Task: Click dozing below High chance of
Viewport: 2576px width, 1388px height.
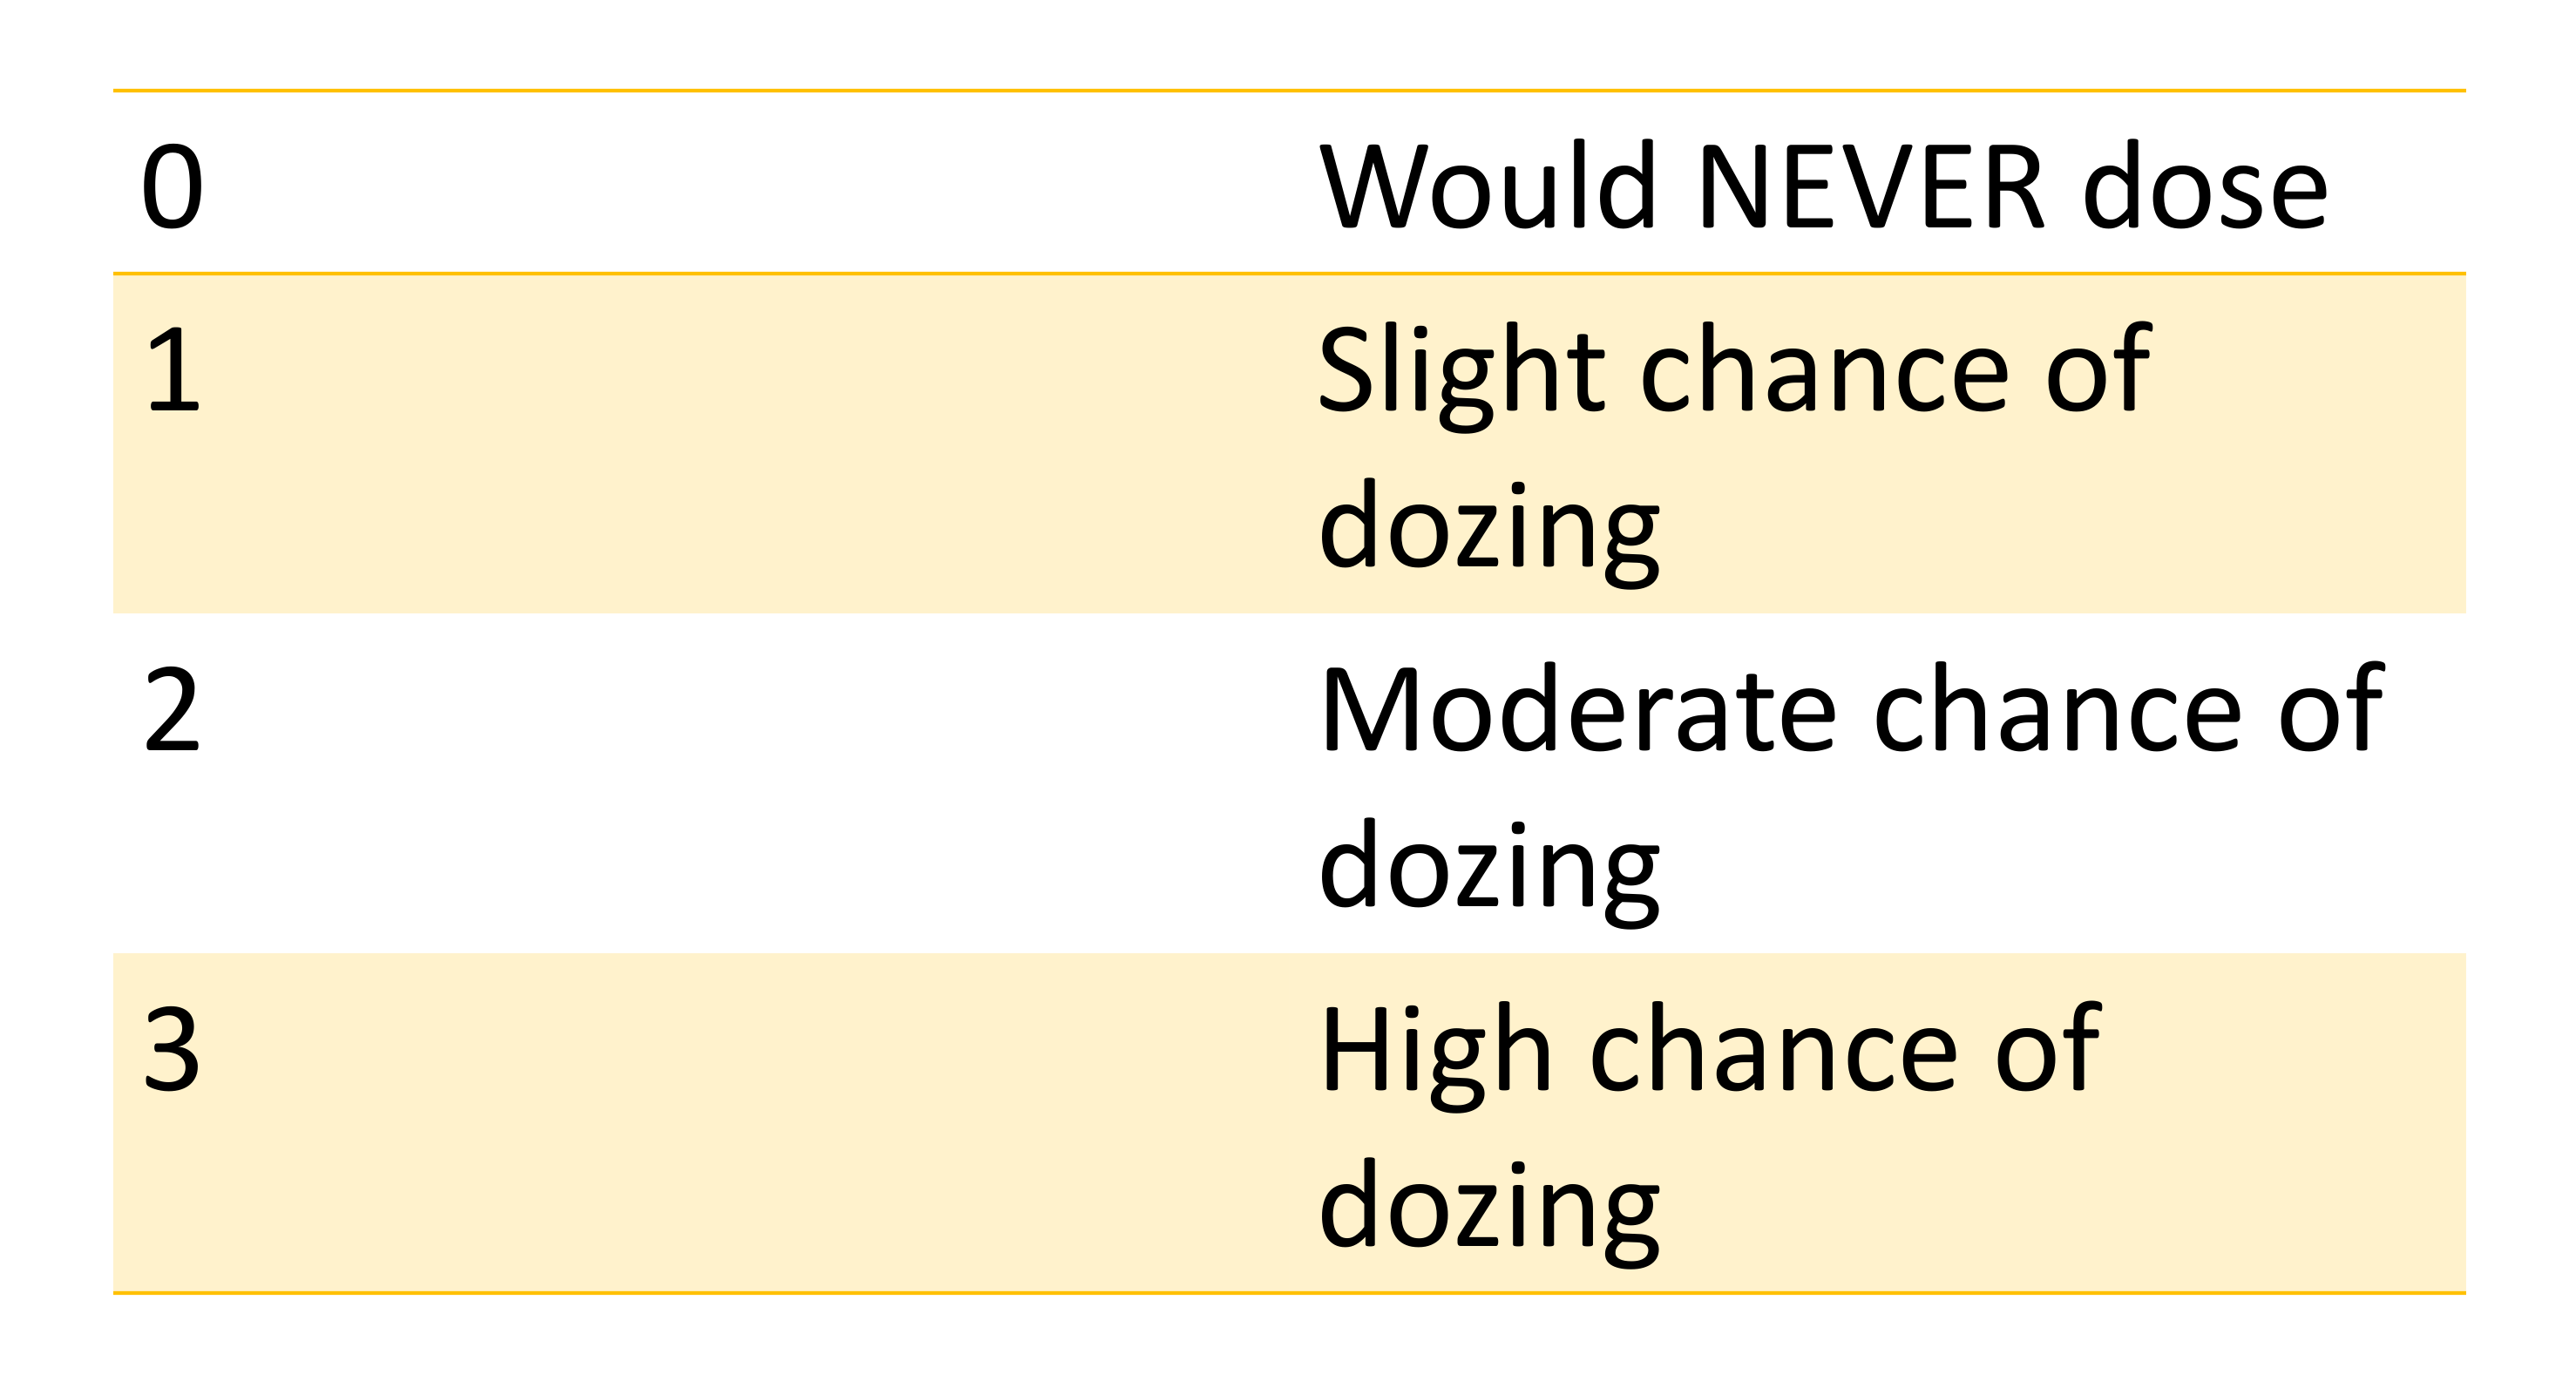Action: pyautogui.click(x=1489, y=1212)
